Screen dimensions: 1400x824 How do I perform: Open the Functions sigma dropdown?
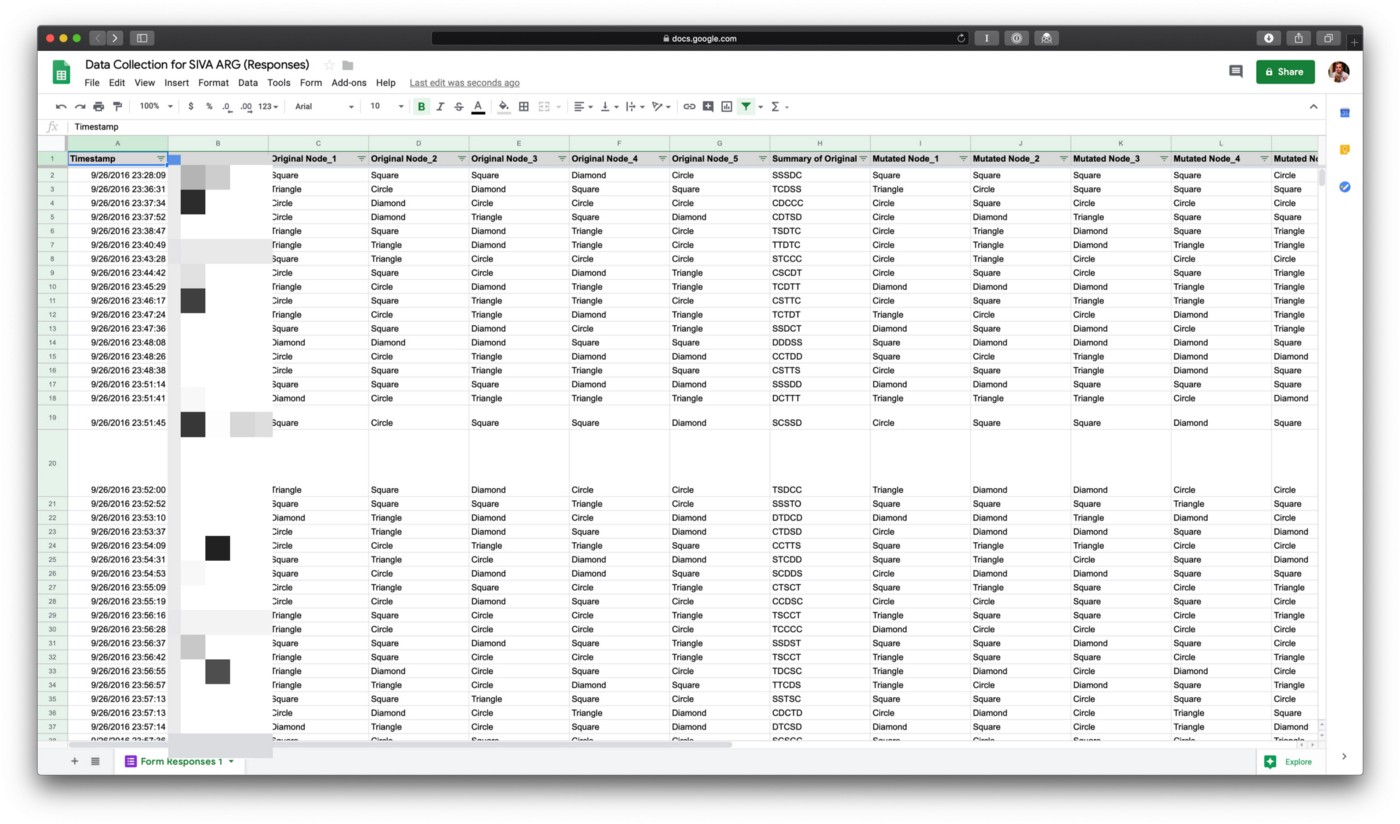click(779, 106)
